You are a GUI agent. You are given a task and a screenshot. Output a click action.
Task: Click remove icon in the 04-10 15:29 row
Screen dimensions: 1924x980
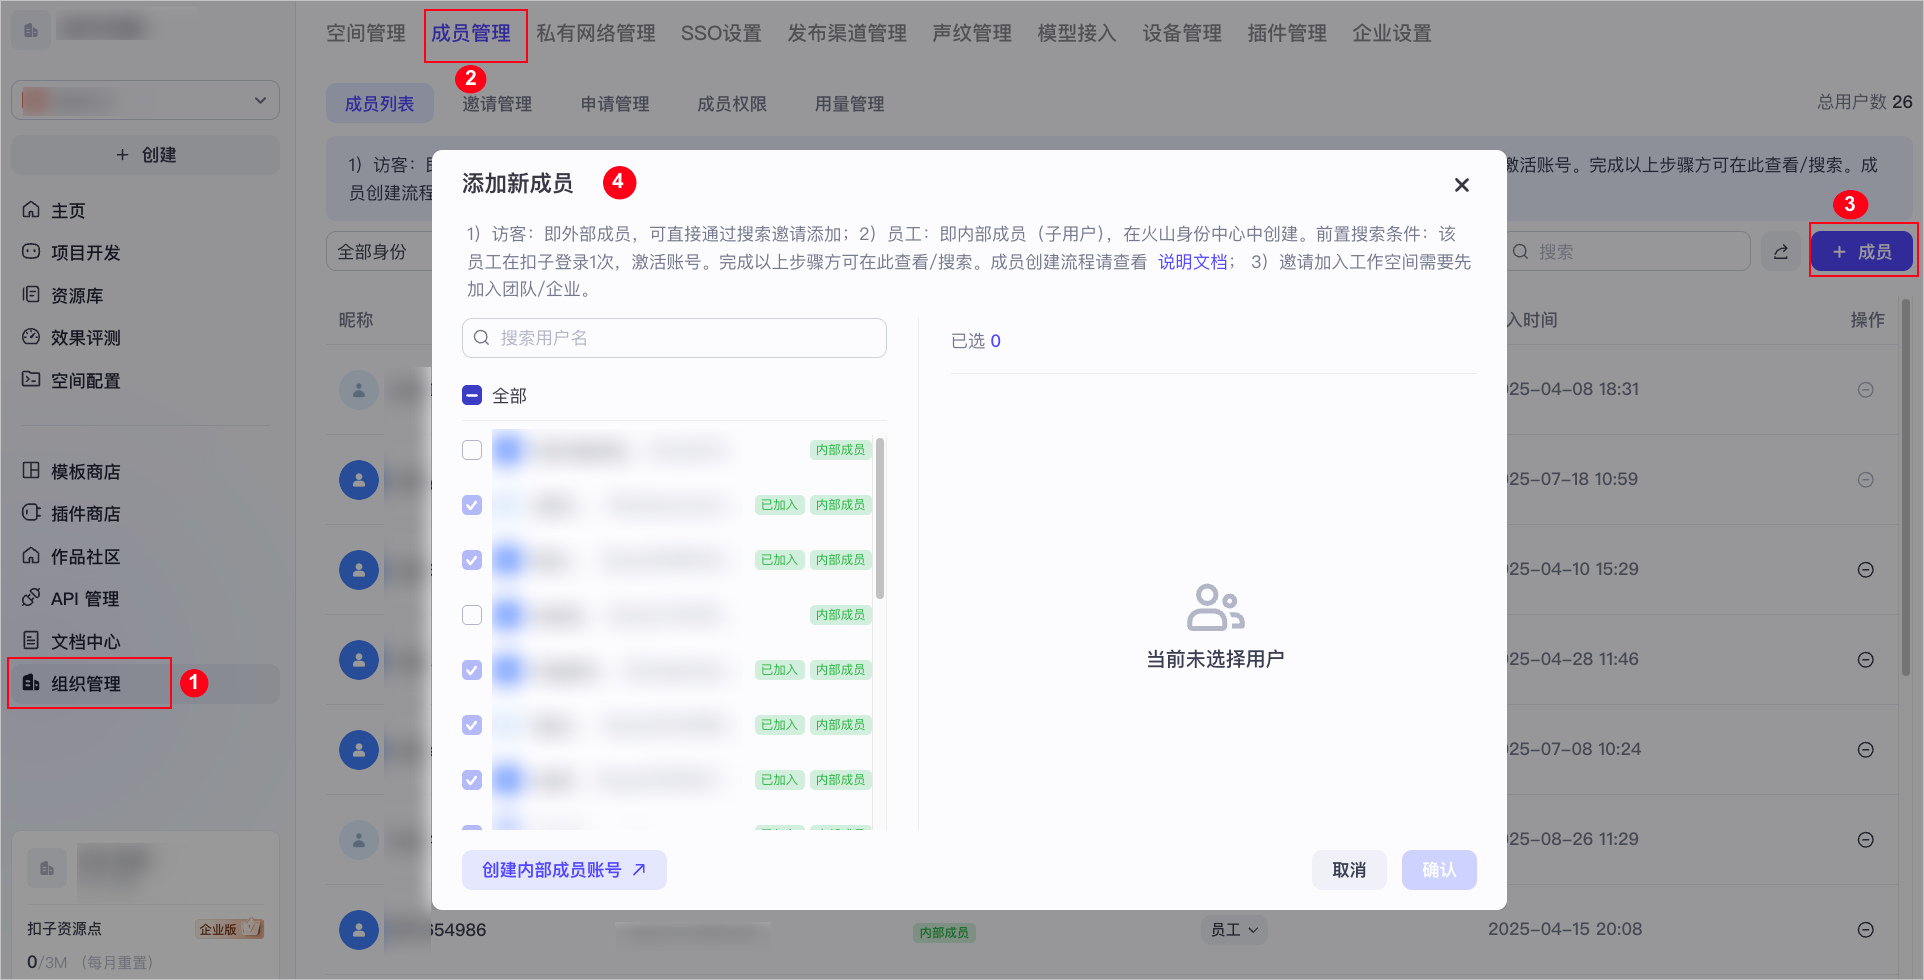(x=1866, y=570)
